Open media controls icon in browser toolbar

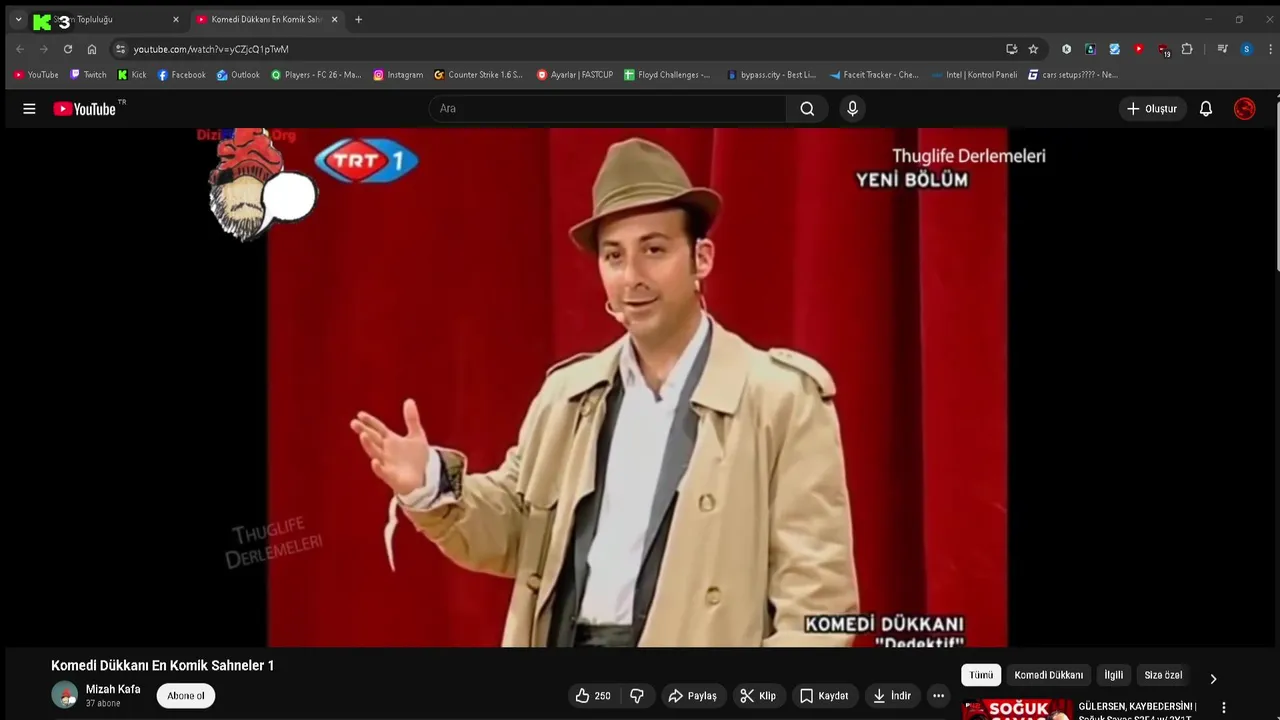(x=1222, y=49)
